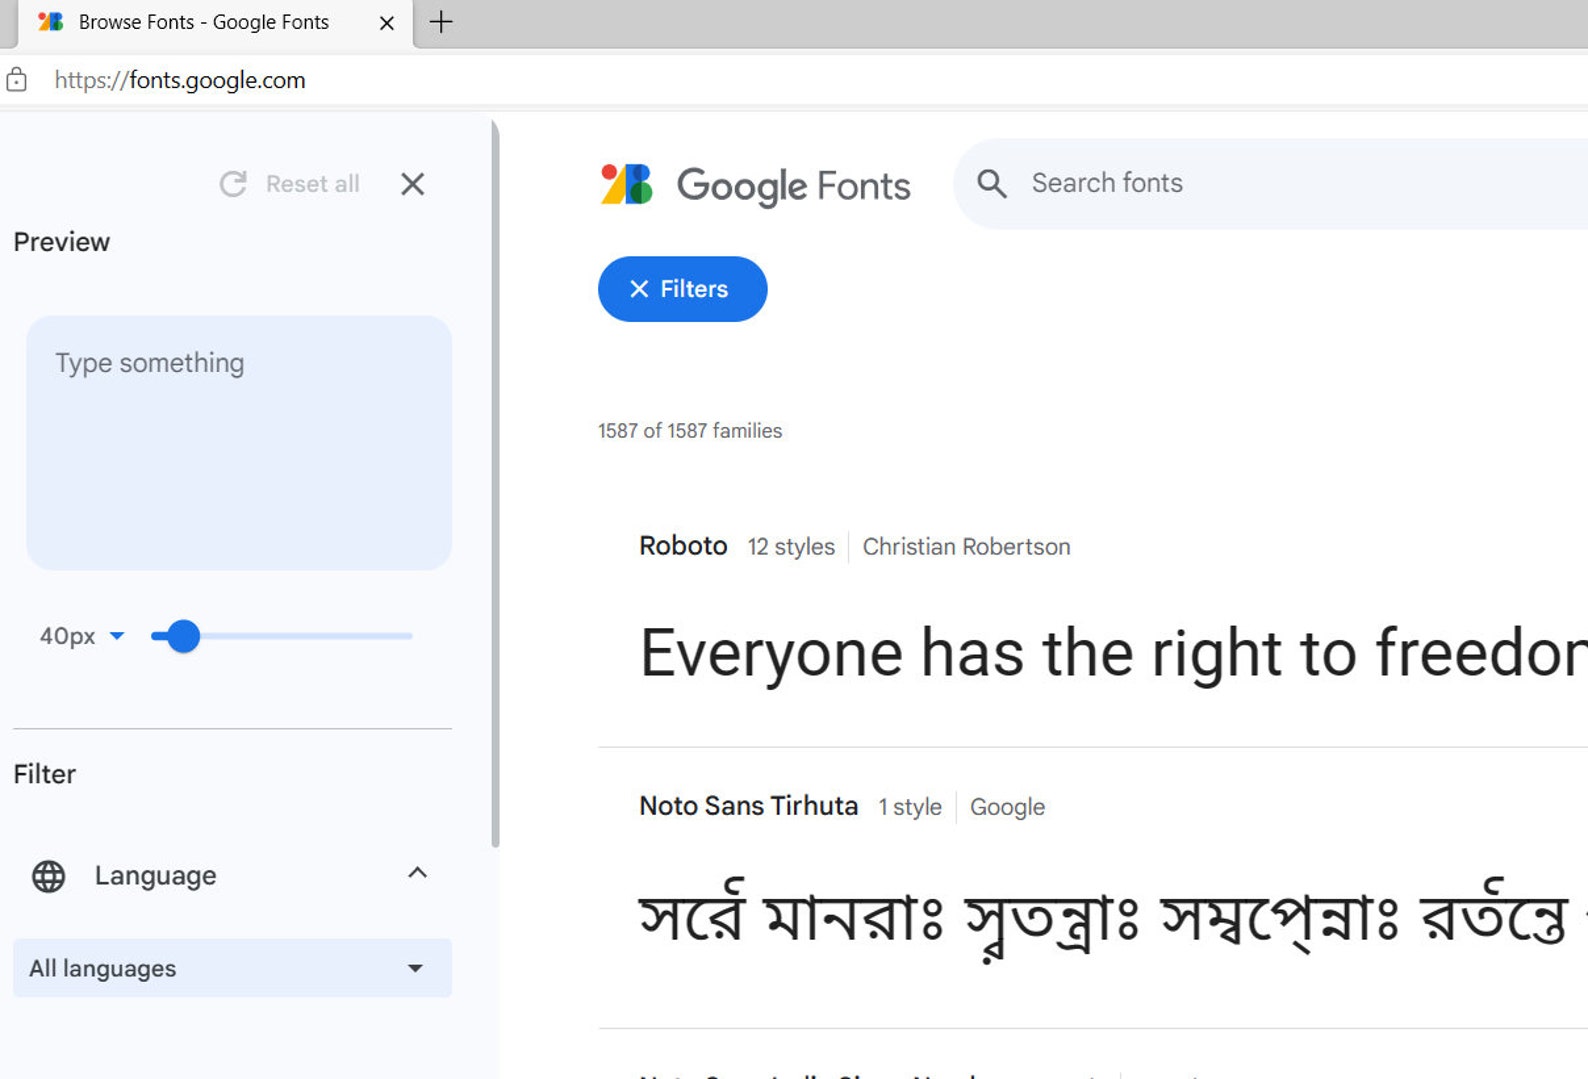Open the Roboto font family

[x=683, y=546]
